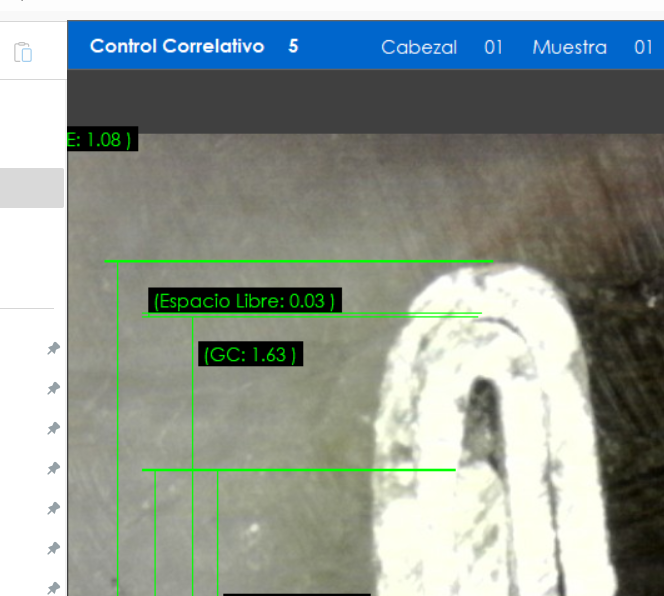Click the fourth pin icon from top
Image resolution: width=664 pixels, height=596 pixels.
pyautogui.click(x=53, y=468)
